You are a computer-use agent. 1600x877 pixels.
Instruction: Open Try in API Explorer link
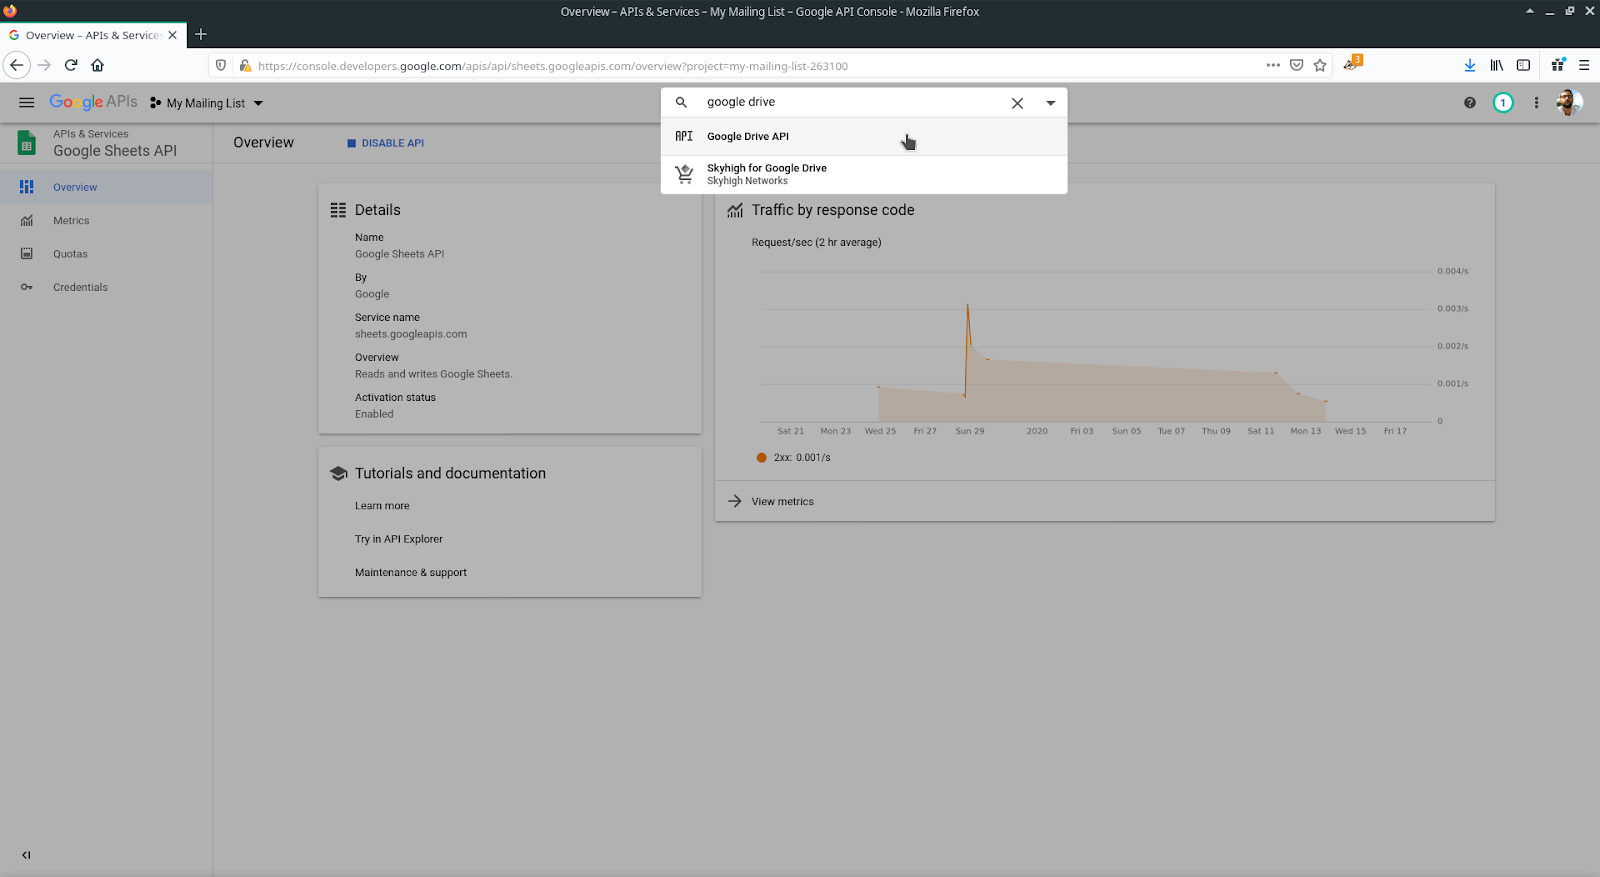coord(399,539)
